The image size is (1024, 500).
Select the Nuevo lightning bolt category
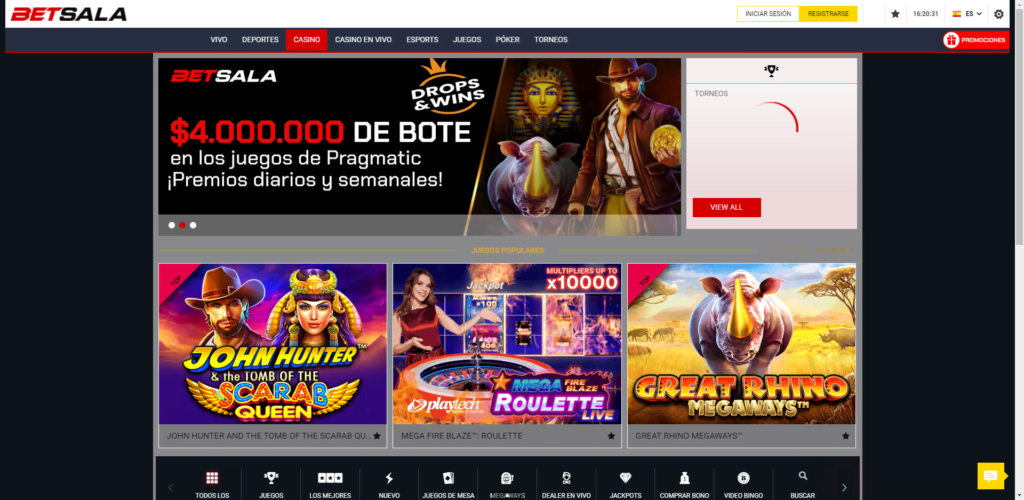click(389, 484)
